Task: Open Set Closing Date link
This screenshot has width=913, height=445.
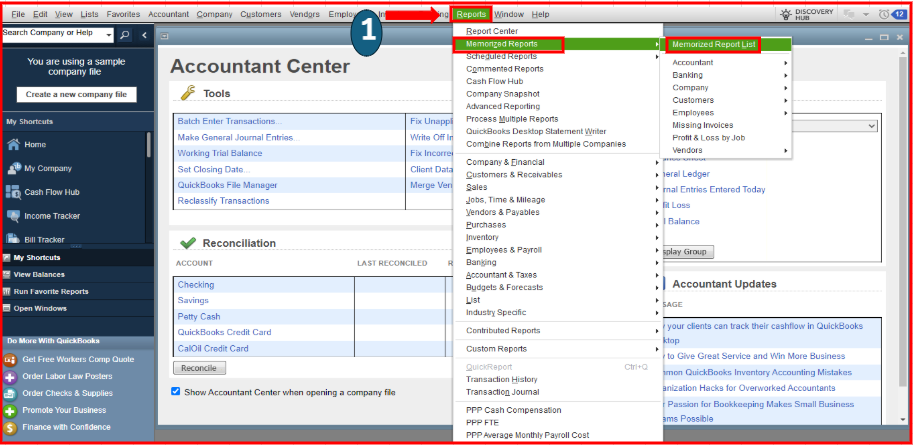Action: 214,169
